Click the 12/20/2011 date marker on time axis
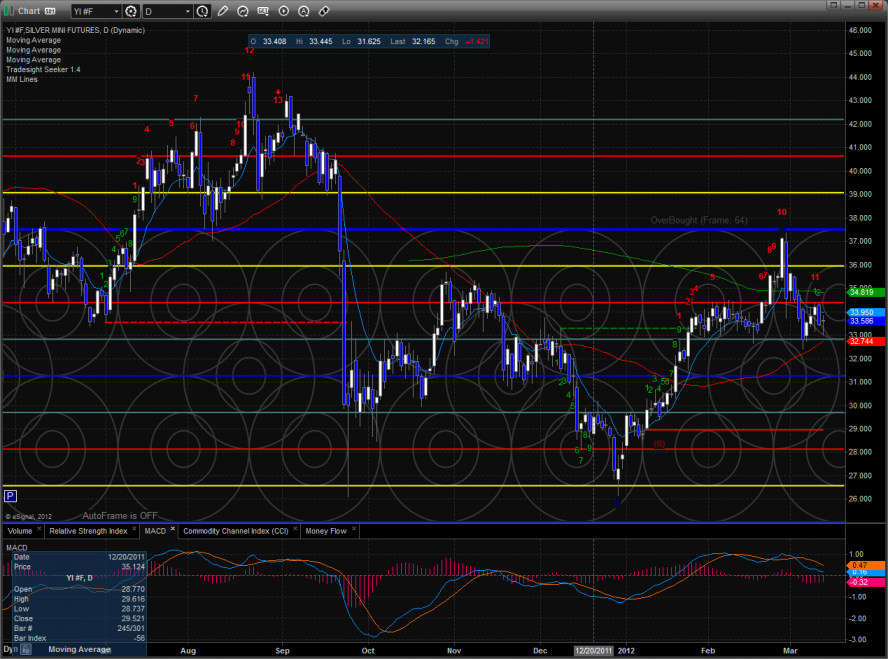Screen dimensions: 888x659 (x=593, y=651)
